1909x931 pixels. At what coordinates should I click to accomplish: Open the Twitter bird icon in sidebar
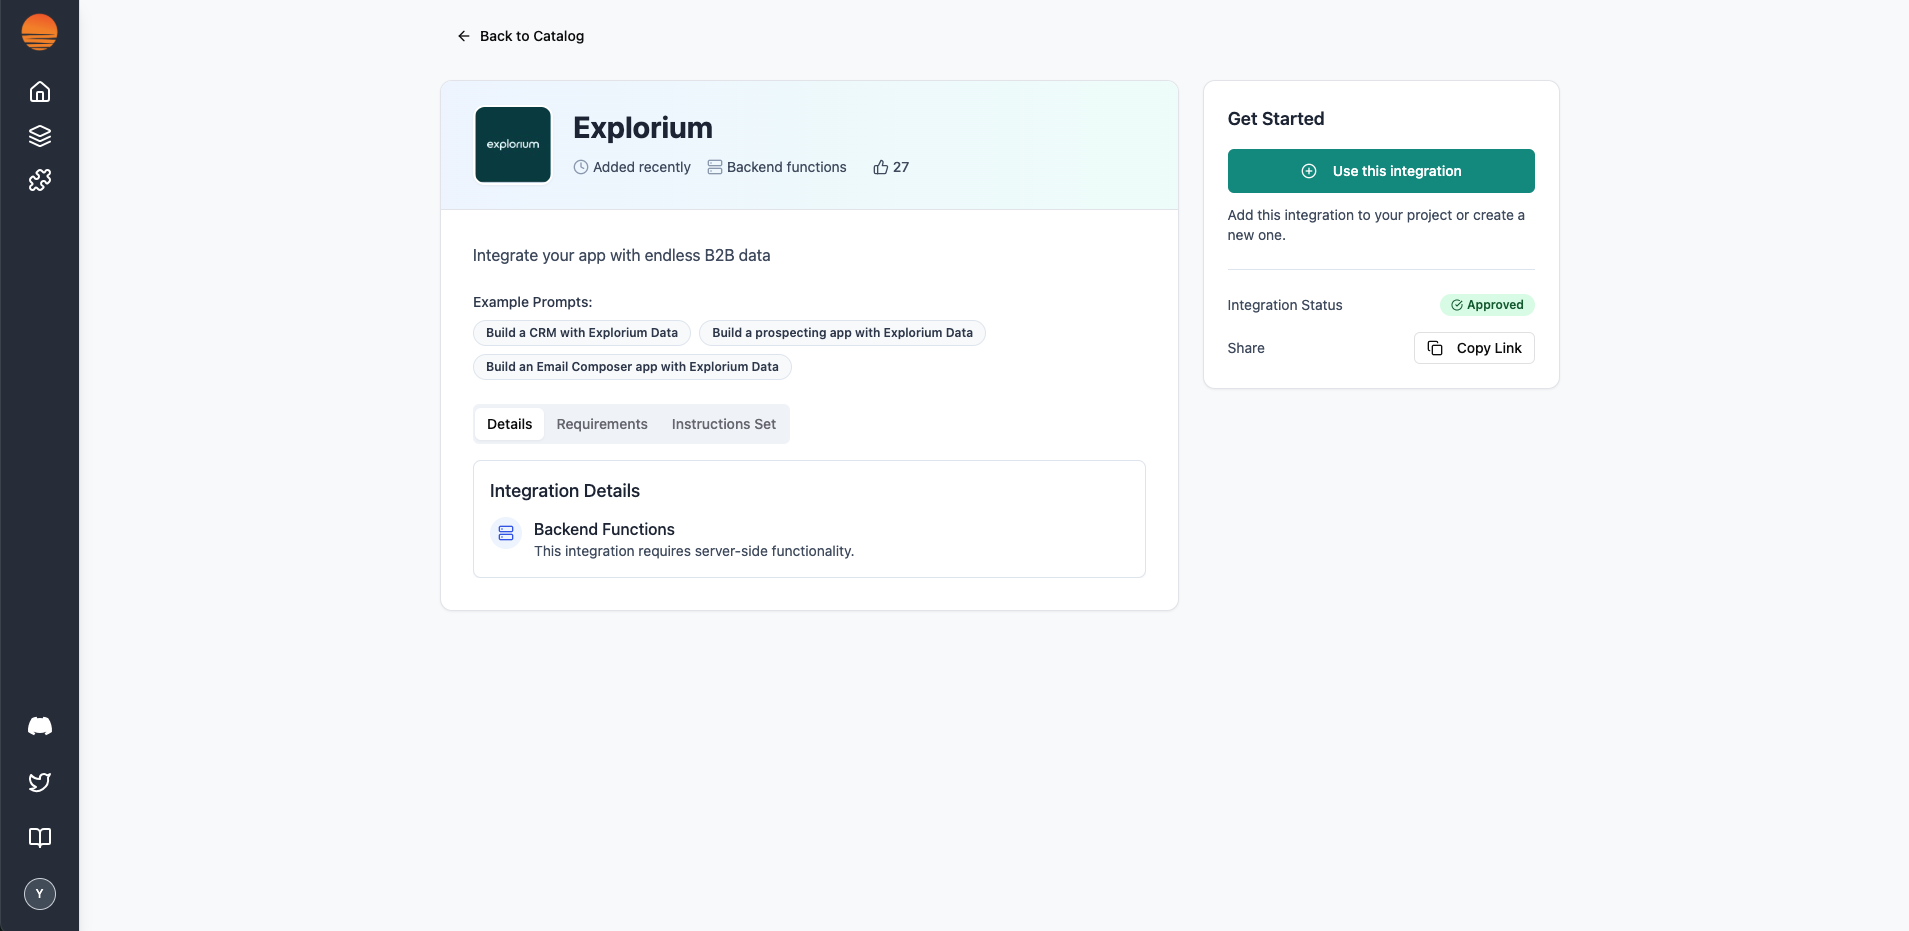tap(40, 782)
